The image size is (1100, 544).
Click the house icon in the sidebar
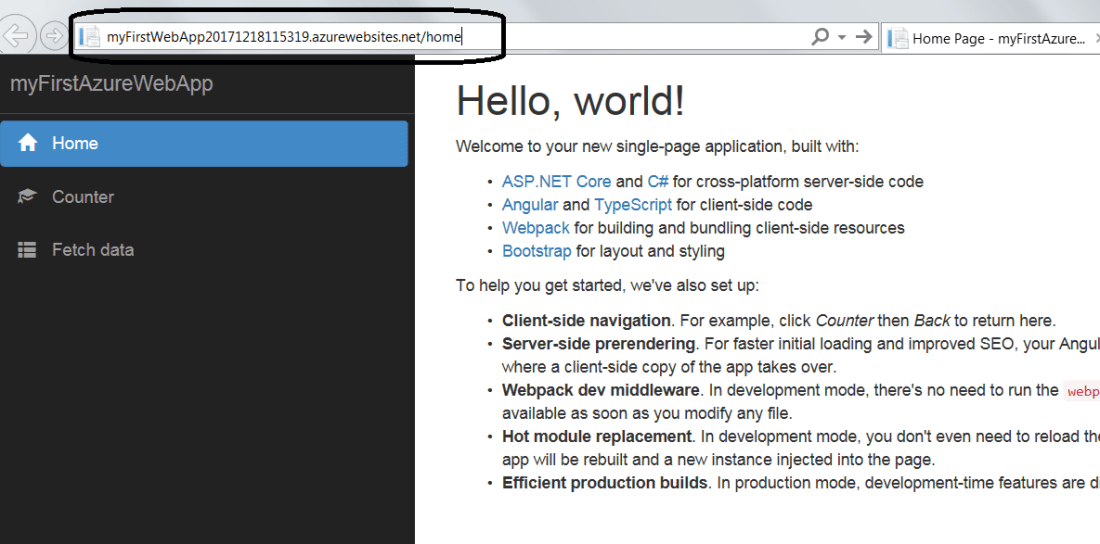28,143
